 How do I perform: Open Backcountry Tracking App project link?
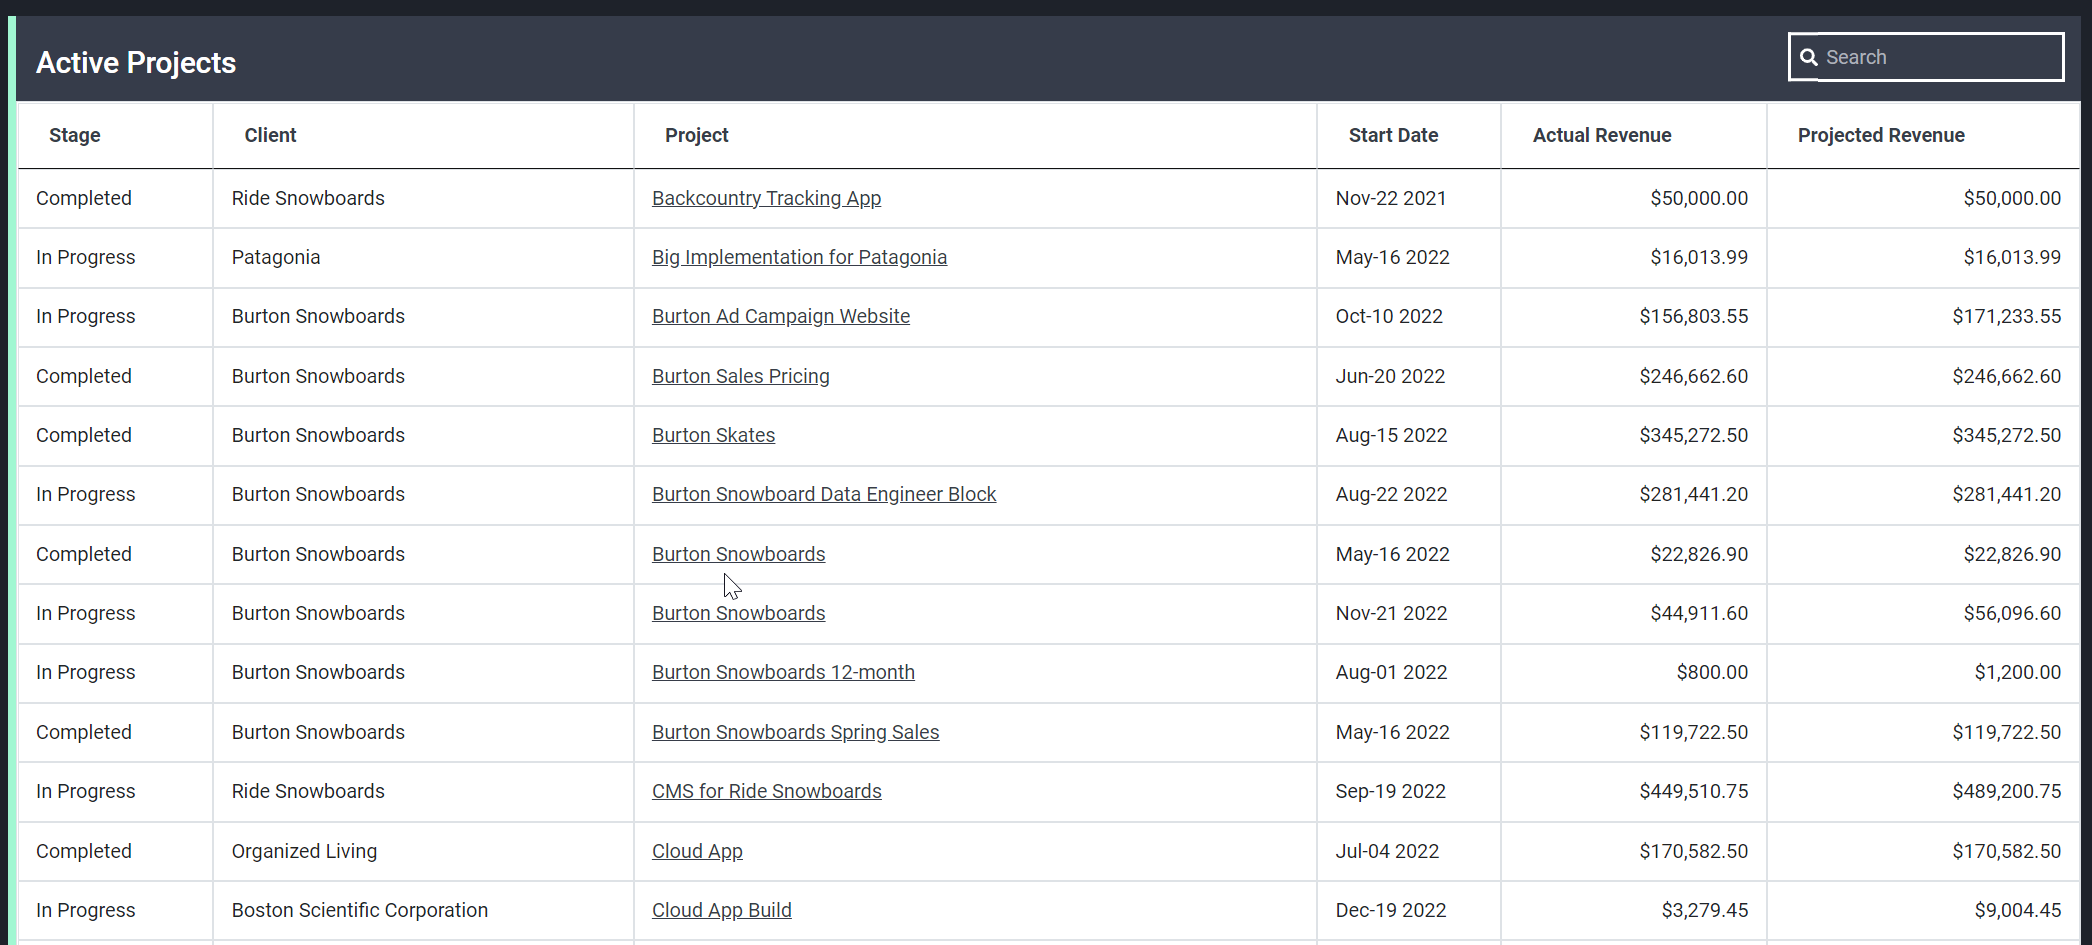click(766, 198)
